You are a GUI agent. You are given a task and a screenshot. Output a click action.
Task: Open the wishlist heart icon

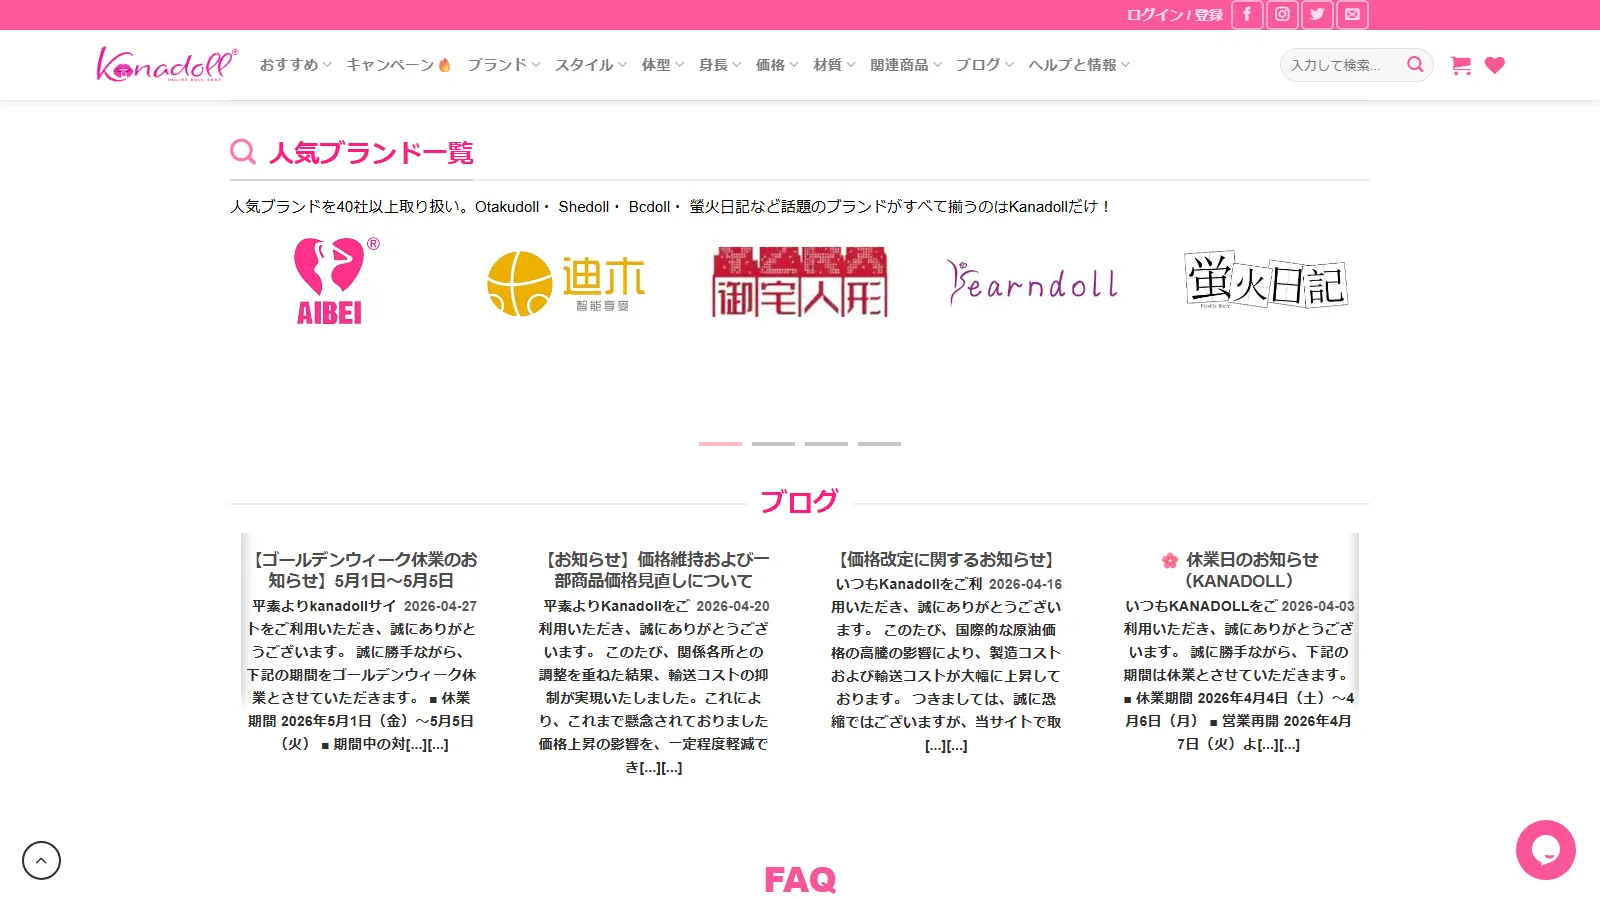pyautogui.click(x=1495, y=65)
